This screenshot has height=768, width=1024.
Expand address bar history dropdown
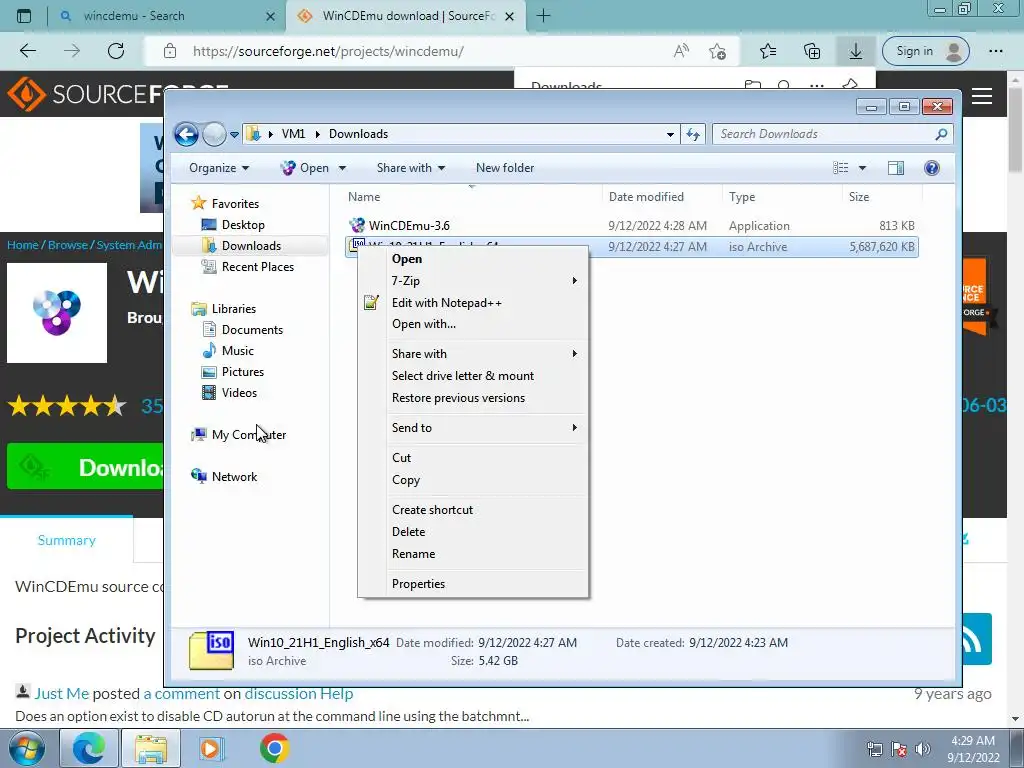click(x=670, y=135)
